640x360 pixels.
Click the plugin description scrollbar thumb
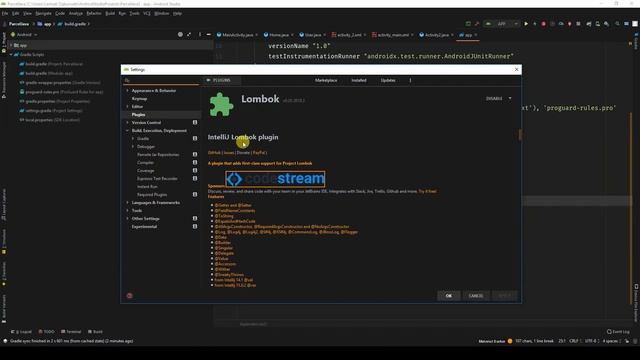(x=520, y=135)
